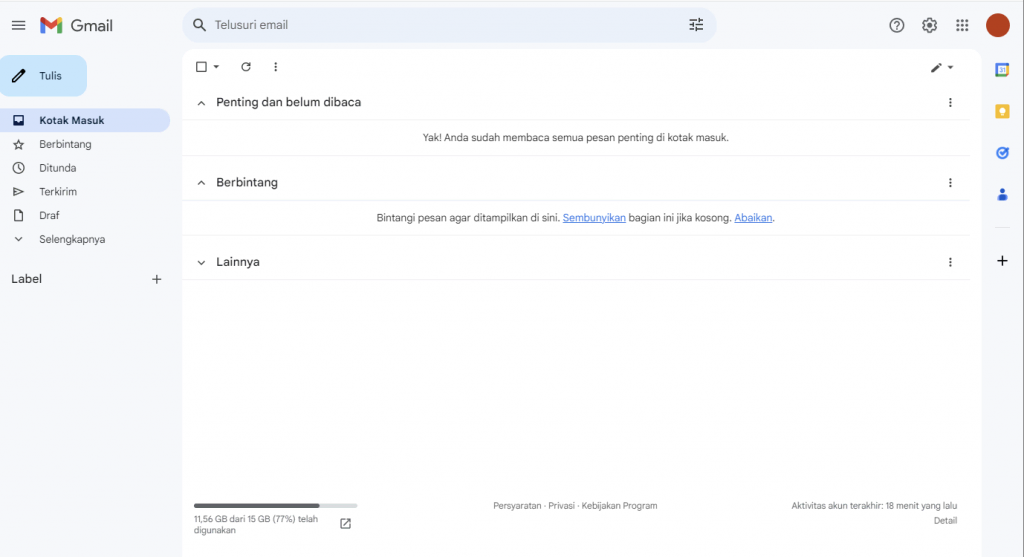Open the Google apps grid
1024x557 pixels.
(x=962, y=25)
